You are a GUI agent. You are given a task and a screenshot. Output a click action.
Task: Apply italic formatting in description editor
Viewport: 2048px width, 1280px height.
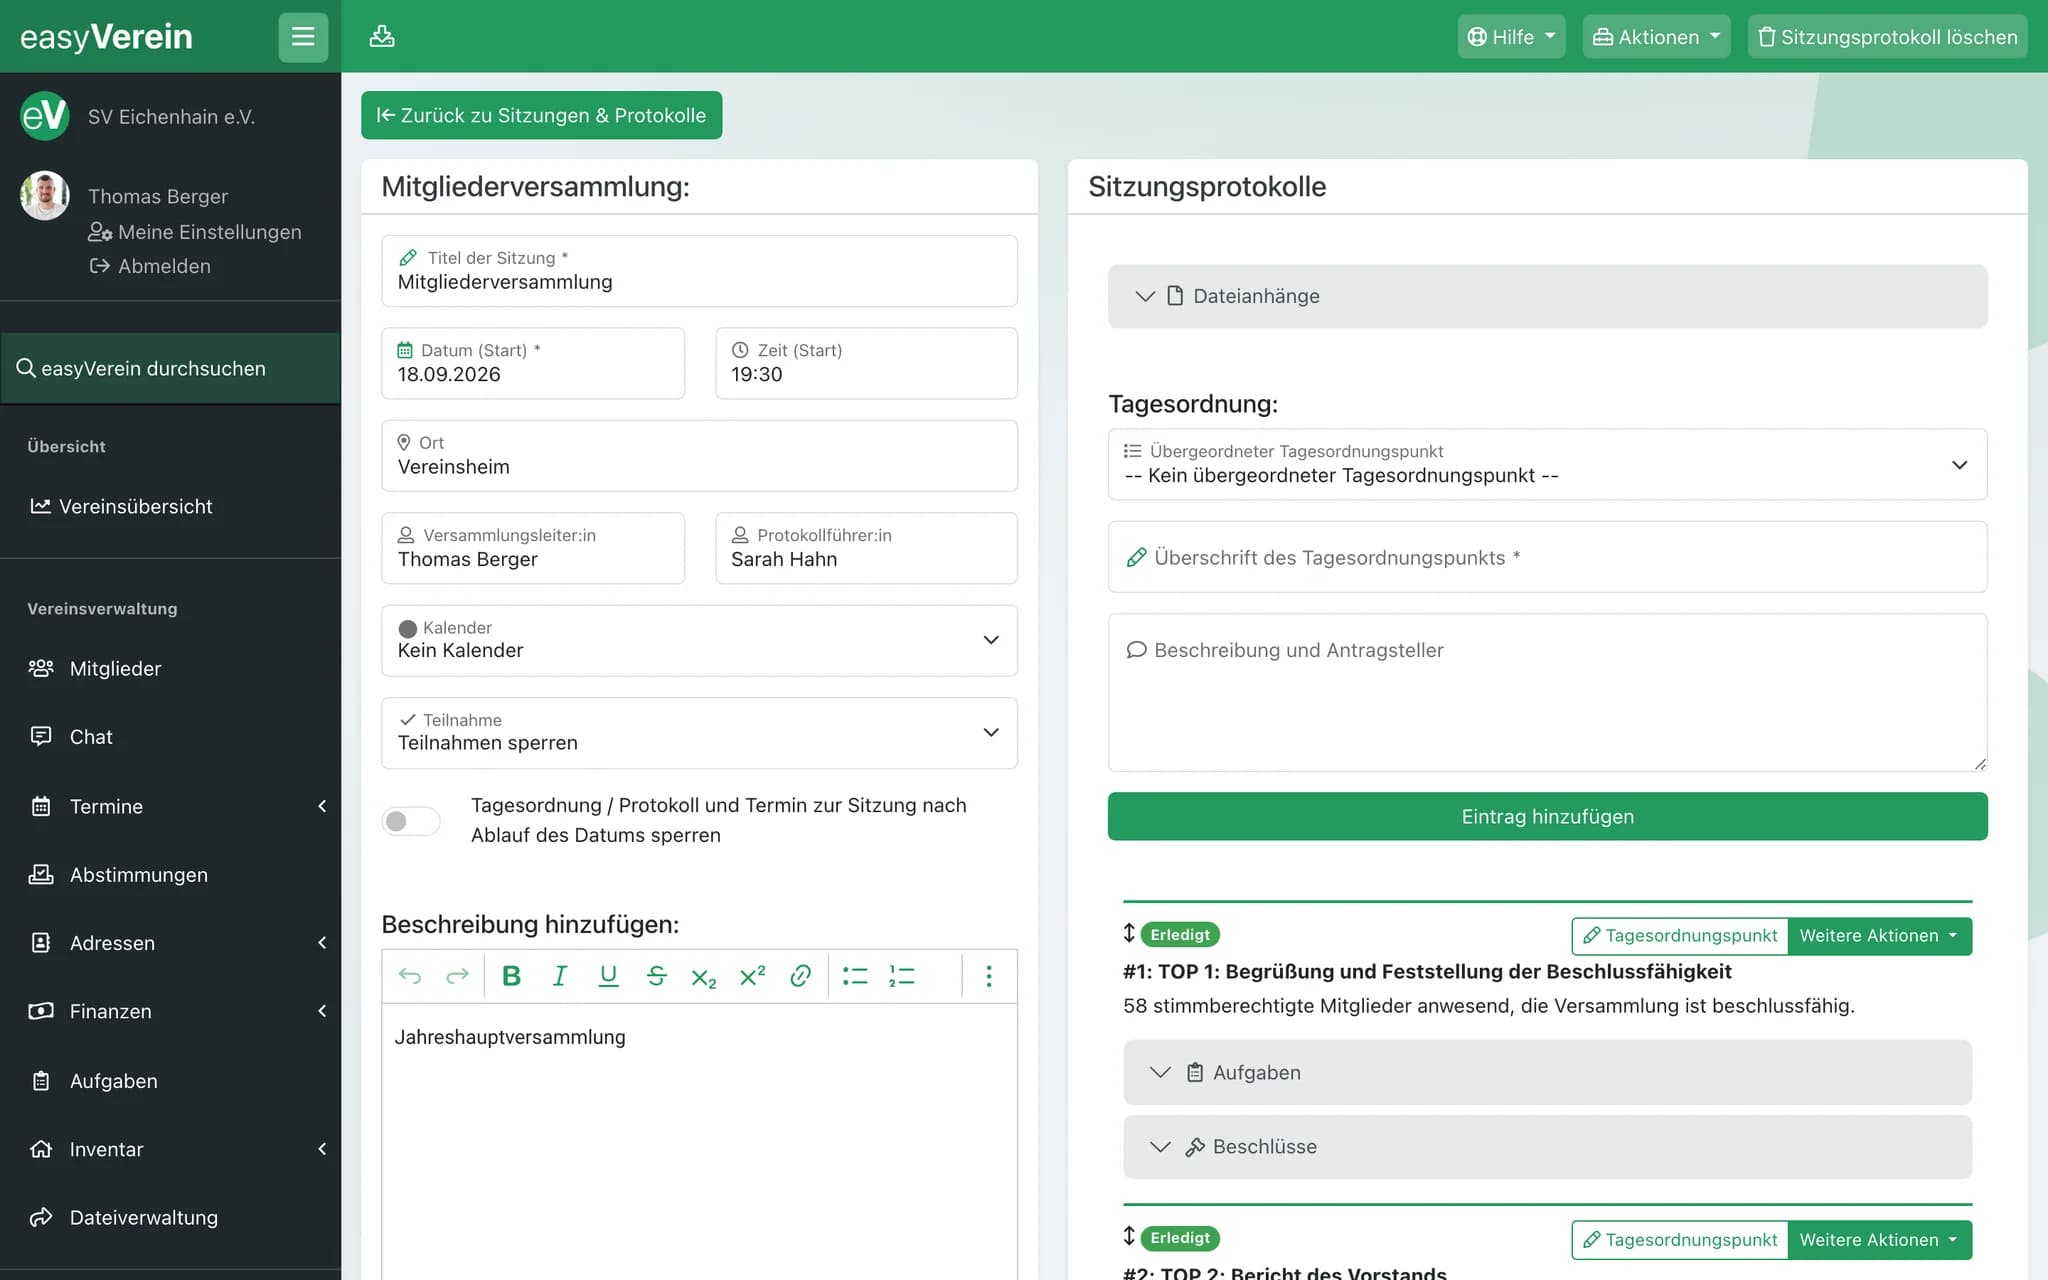click(559, 976)
